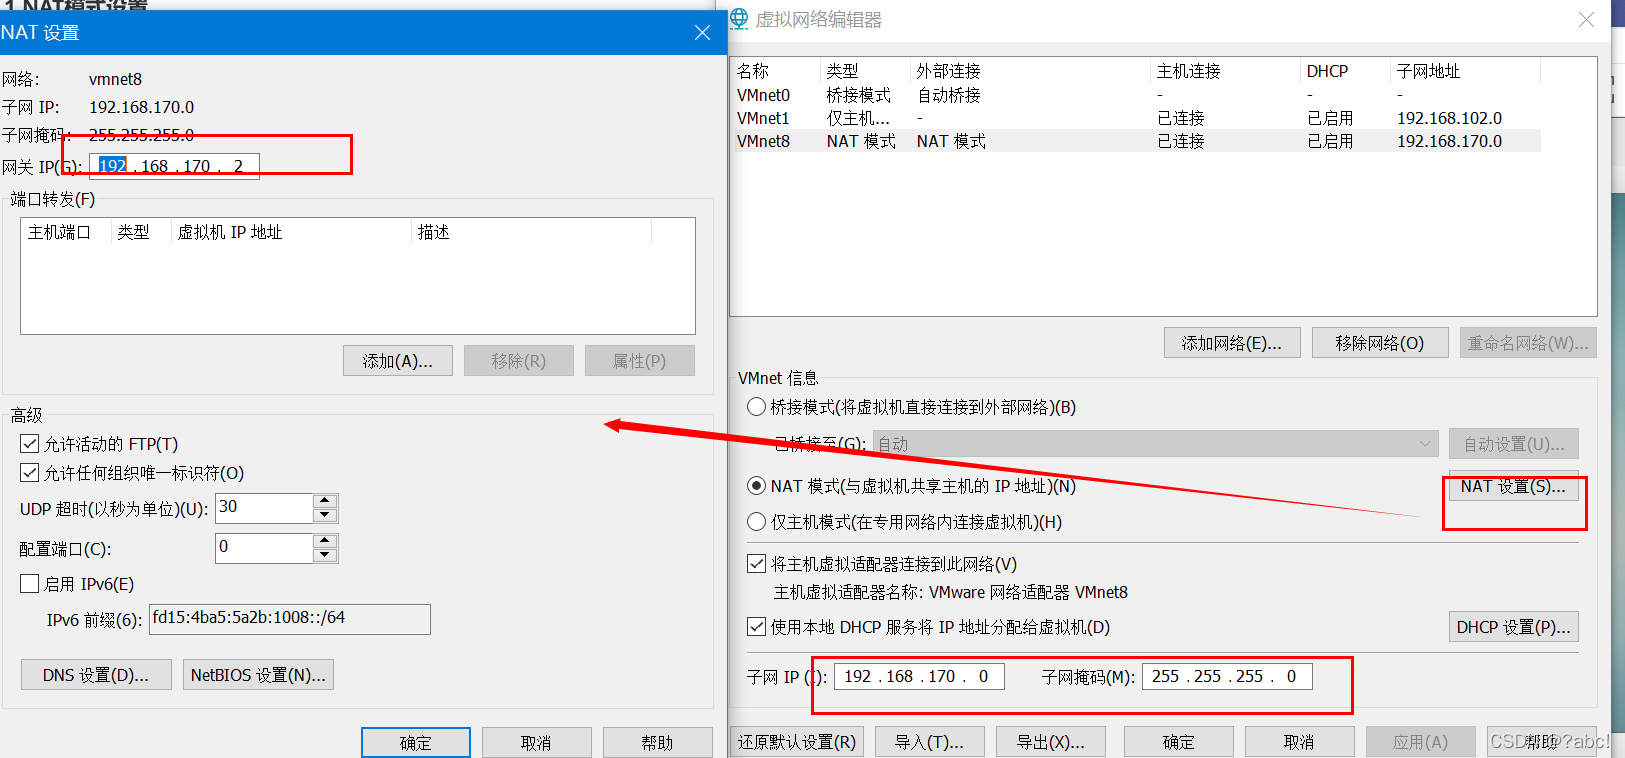Toggle 将主机虚拟适配器连接到此网络 checkbox

757,564
